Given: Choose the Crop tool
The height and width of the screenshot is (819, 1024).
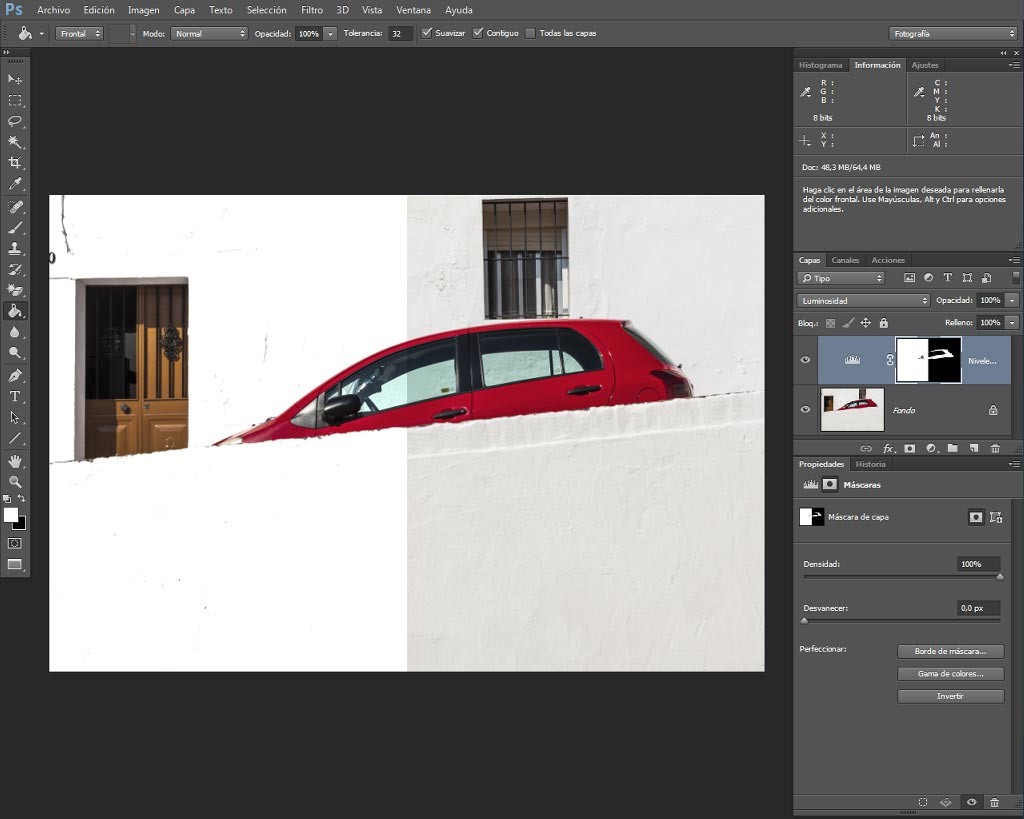Looking at the screenshot, I should (x=14, y=163).
